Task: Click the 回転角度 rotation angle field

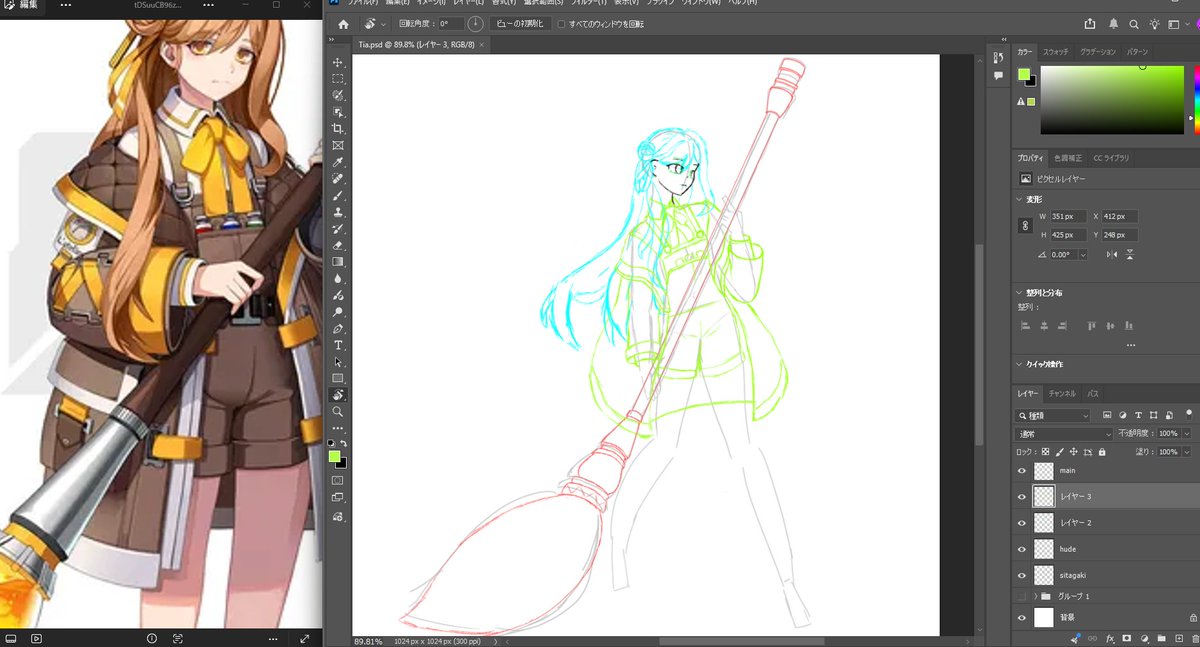Action: point(450,23)
